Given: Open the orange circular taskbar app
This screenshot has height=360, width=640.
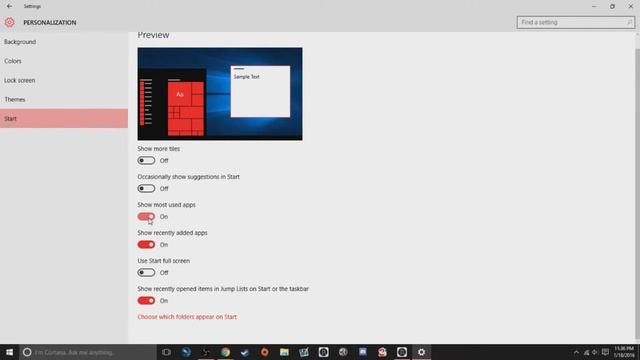Looking at the screenshot, I should (x=264, y=352).
